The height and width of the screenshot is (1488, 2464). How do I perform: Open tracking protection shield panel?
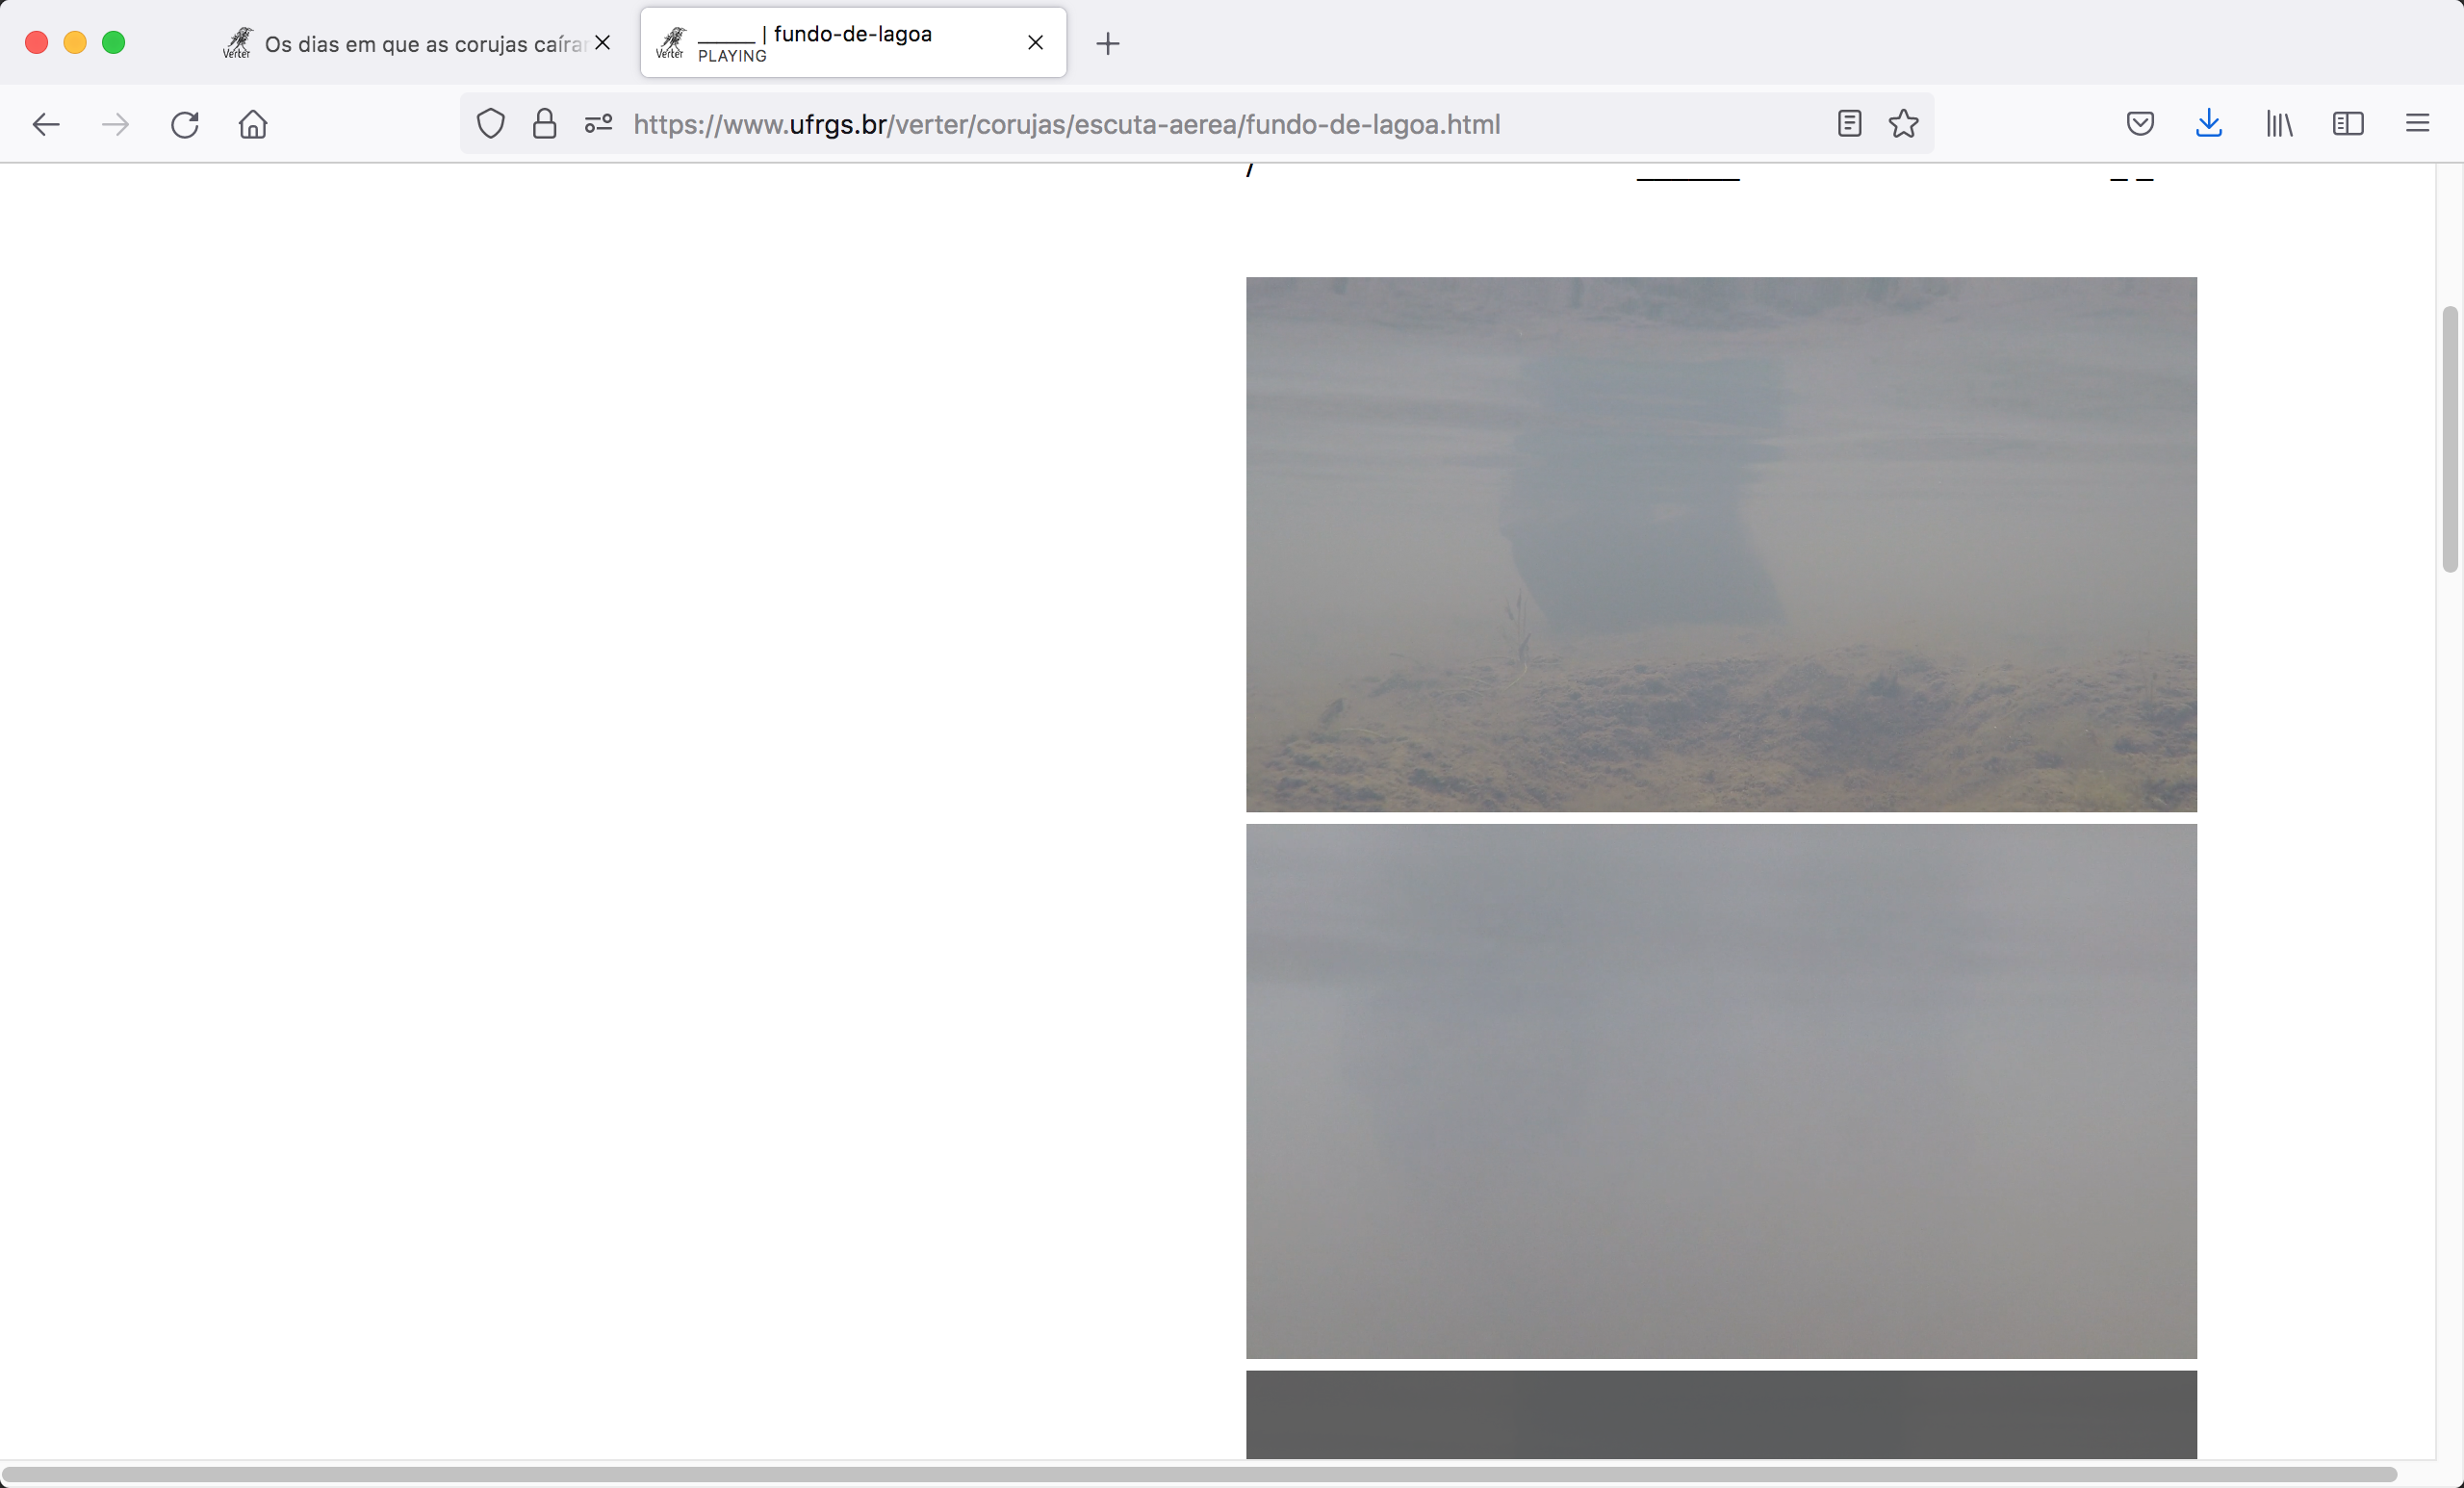491,124
